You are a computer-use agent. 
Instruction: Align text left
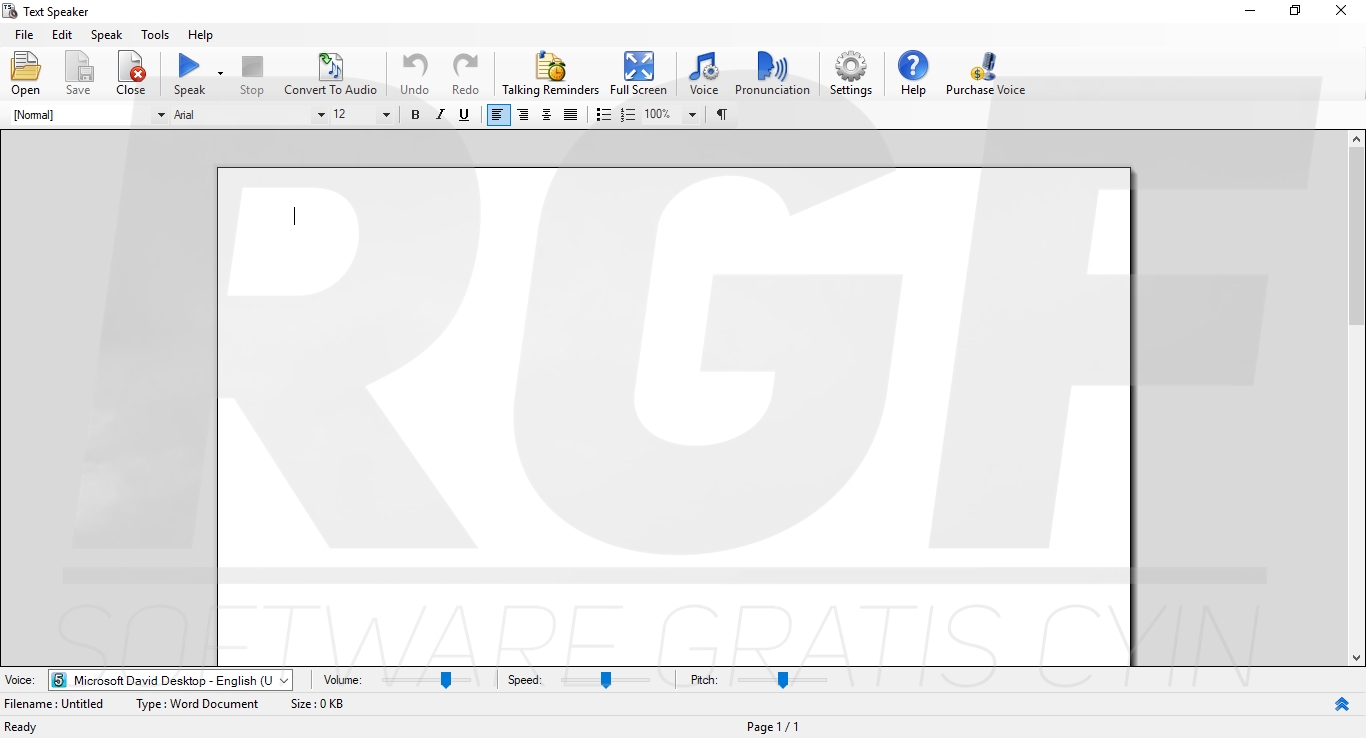click(x=498, y=115)
